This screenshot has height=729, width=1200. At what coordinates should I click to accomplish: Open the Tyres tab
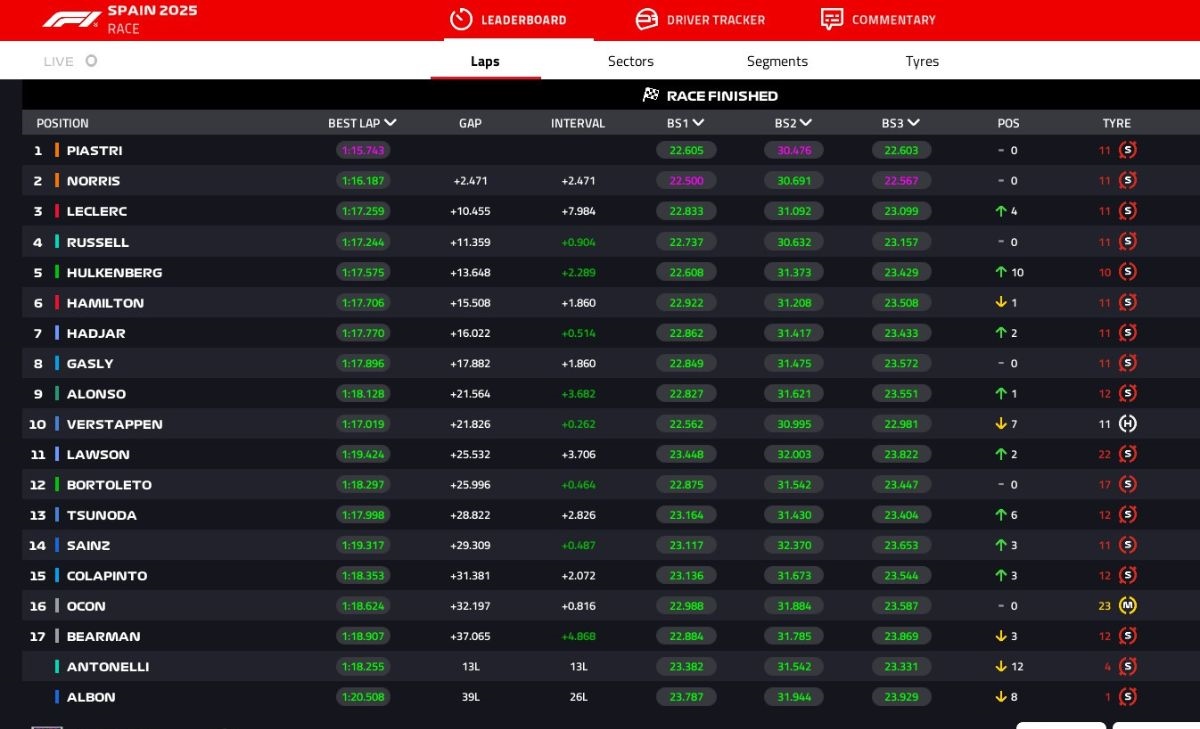921,61
